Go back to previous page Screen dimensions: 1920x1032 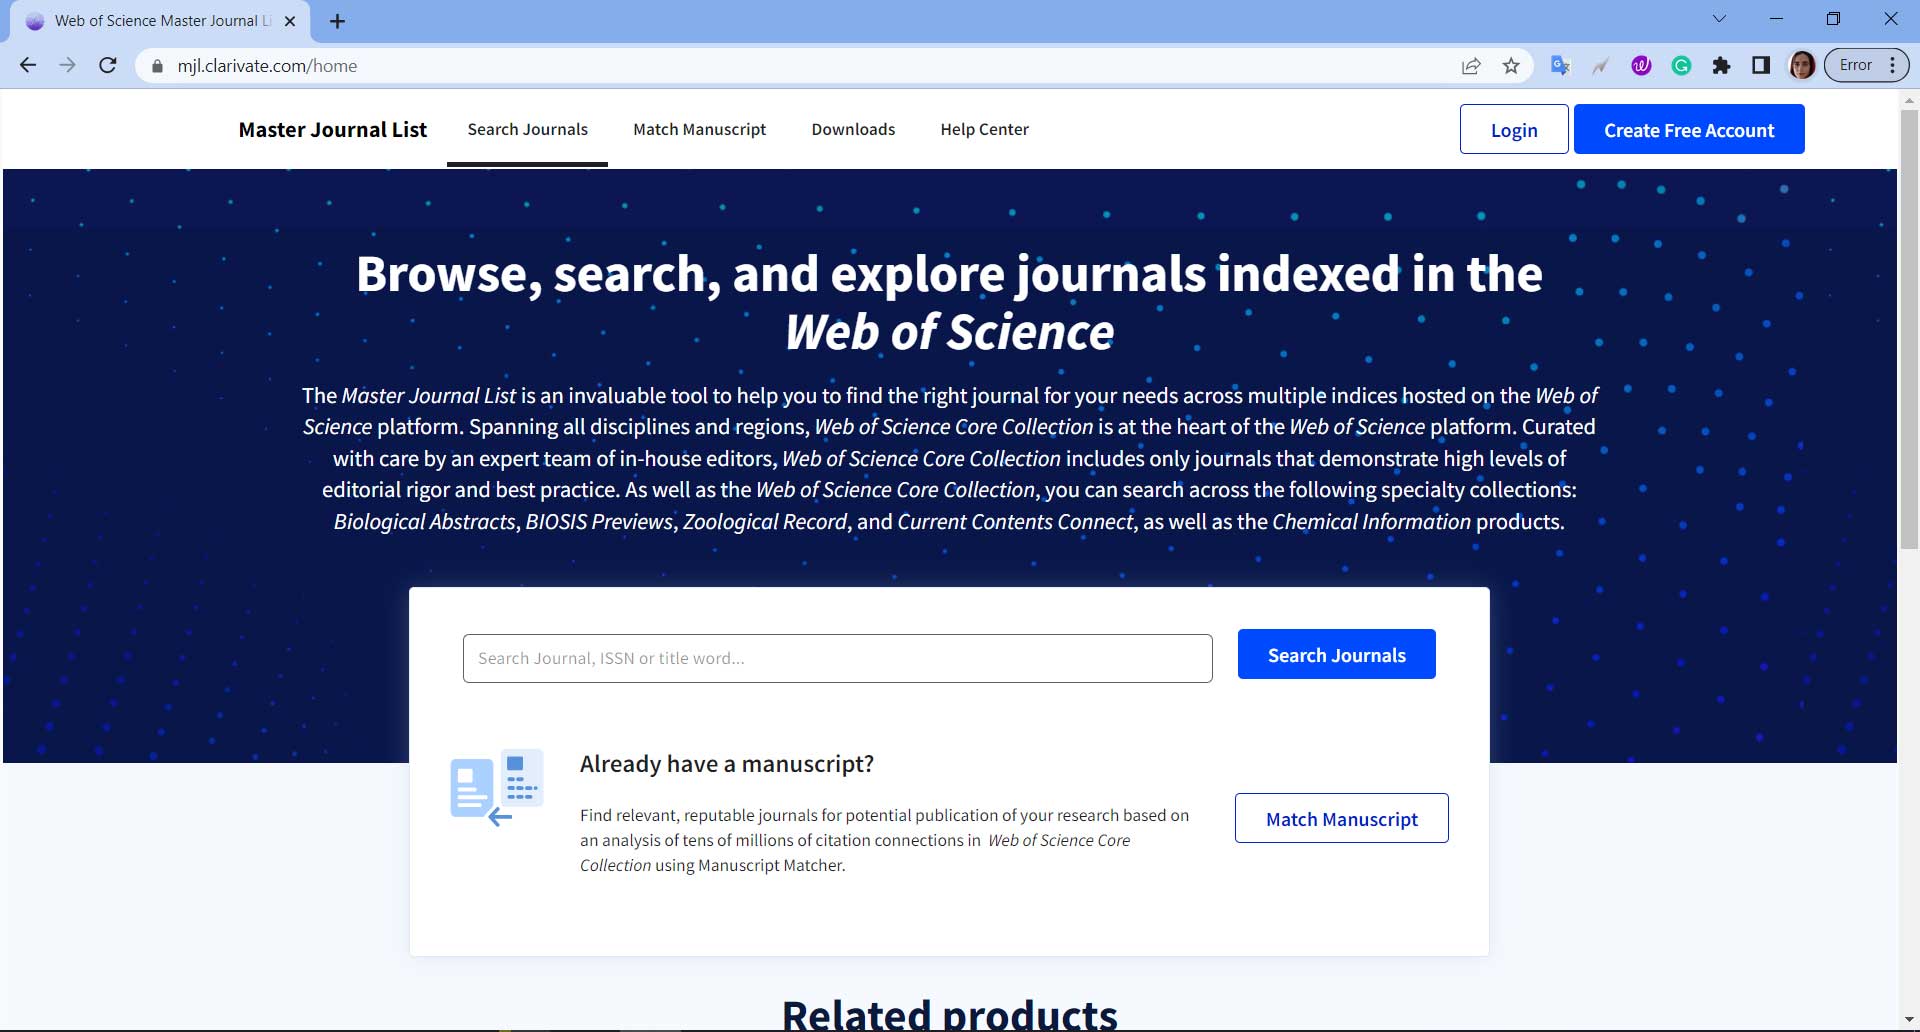(28, 65)
